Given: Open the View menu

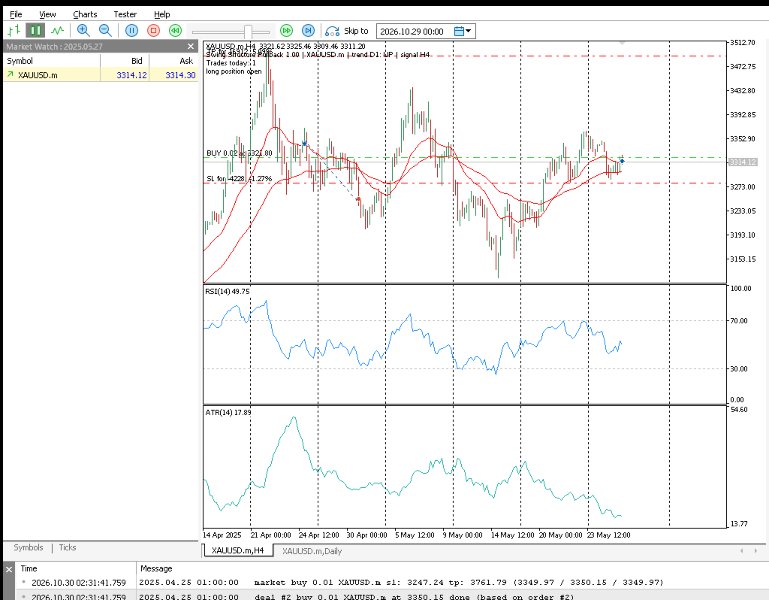Looking at the screenshot, I should [x=48, y=14].
